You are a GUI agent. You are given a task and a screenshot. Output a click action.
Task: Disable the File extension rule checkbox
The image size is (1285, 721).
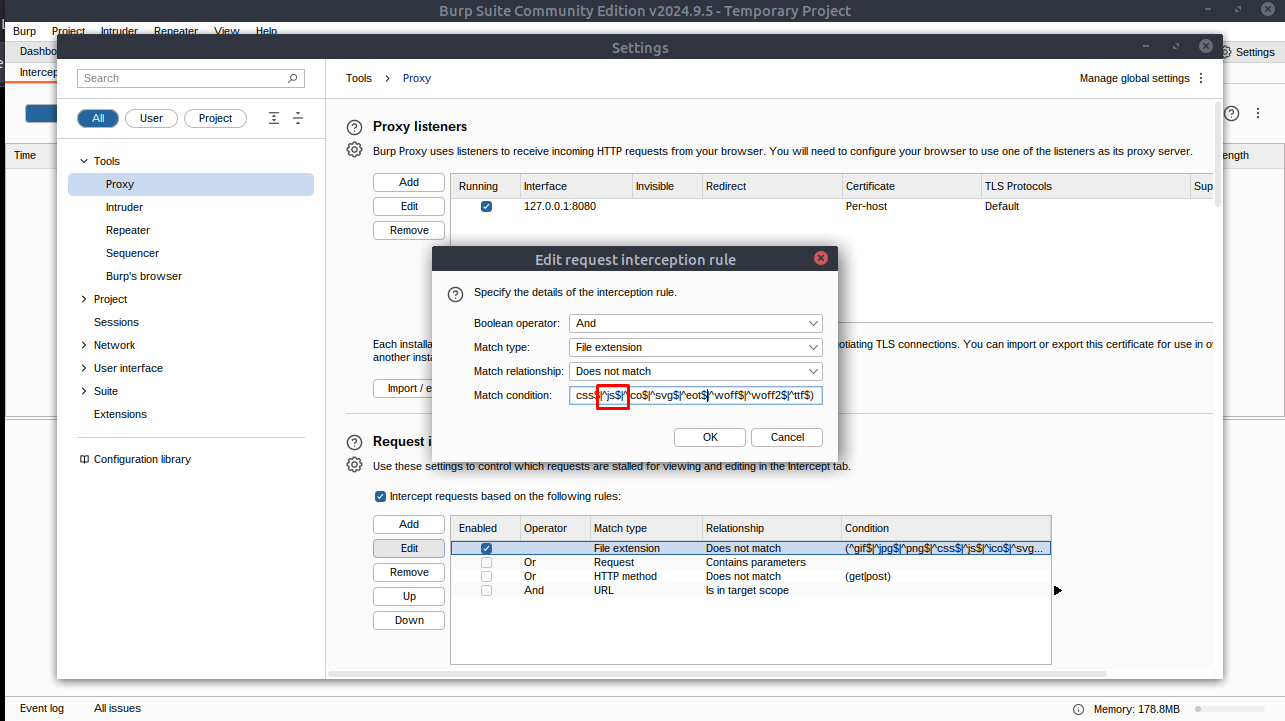coord(486,549)
